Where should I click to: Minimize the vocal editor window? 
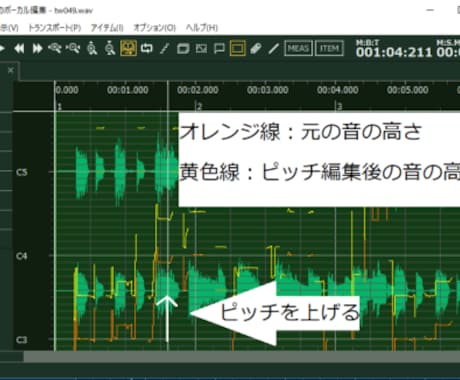[430, 10]
